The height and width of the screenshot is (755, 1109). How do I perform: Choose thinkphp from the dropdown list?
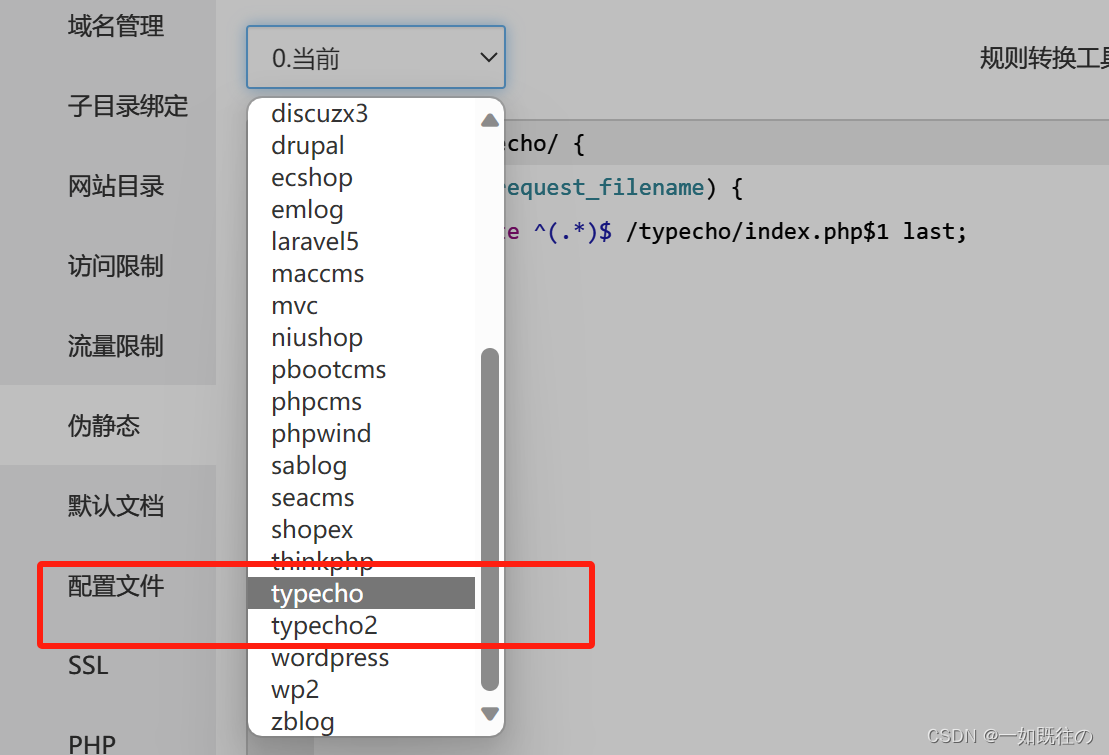pyautogui.click(x=322, y=561)
